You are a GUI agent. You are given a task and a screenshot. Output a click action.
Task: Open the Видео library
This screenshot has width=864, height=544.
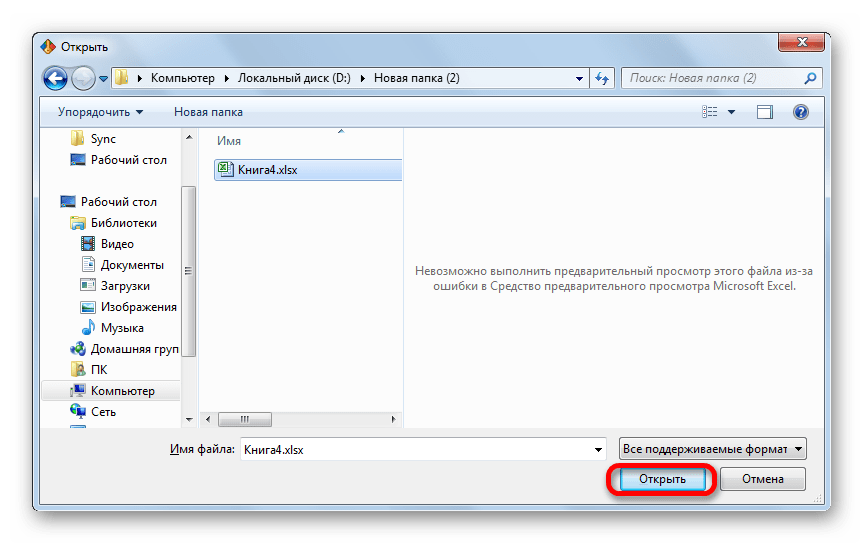point(117,244)
